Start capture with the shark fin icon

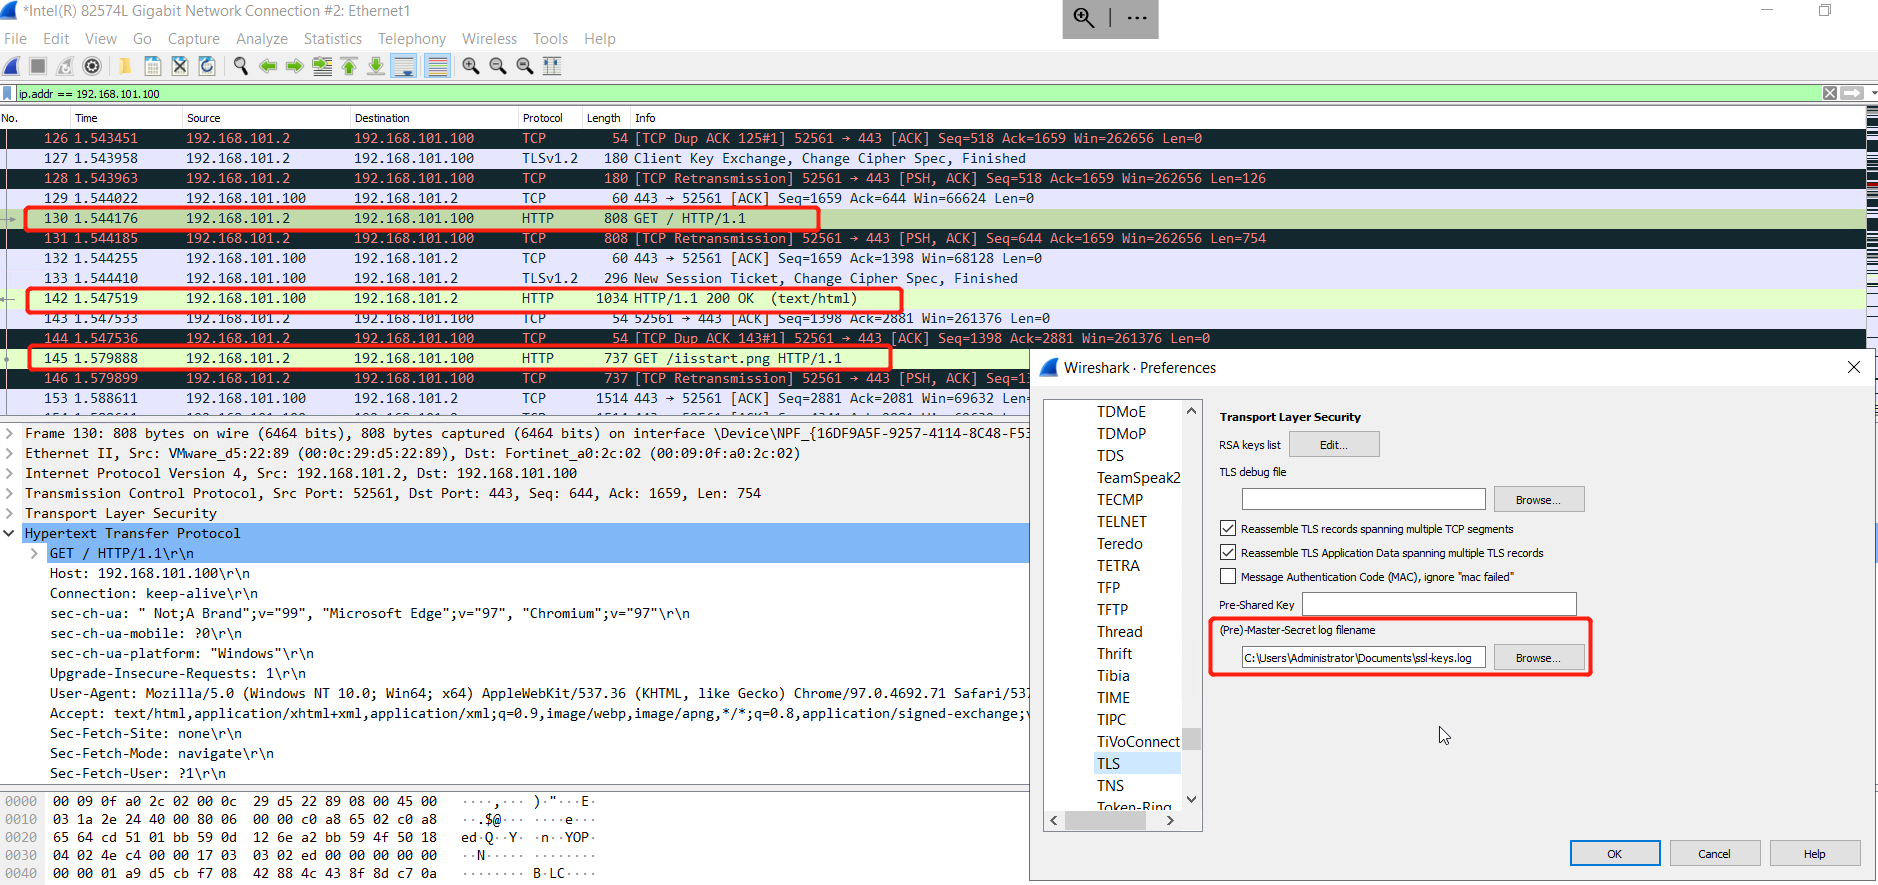click(x=12, y=66)
